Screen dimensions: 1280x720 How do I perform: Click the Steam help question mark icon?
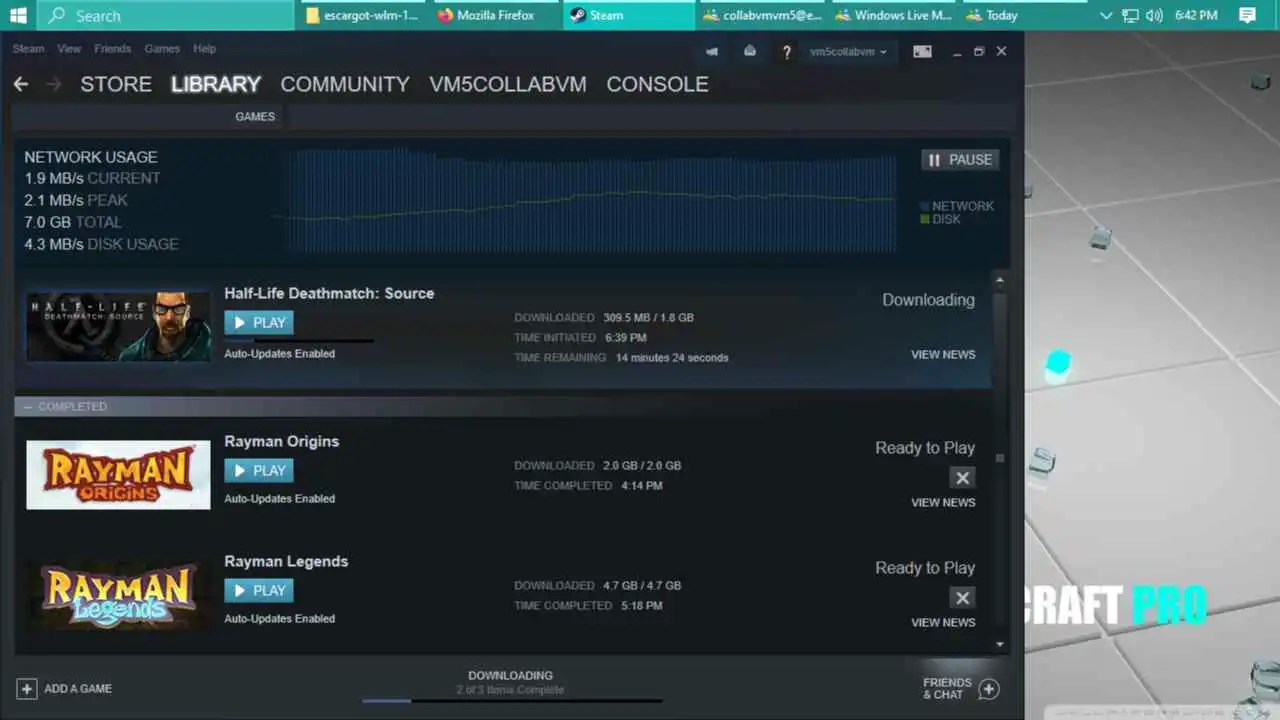pyautogui.click(x=787, y=52)
